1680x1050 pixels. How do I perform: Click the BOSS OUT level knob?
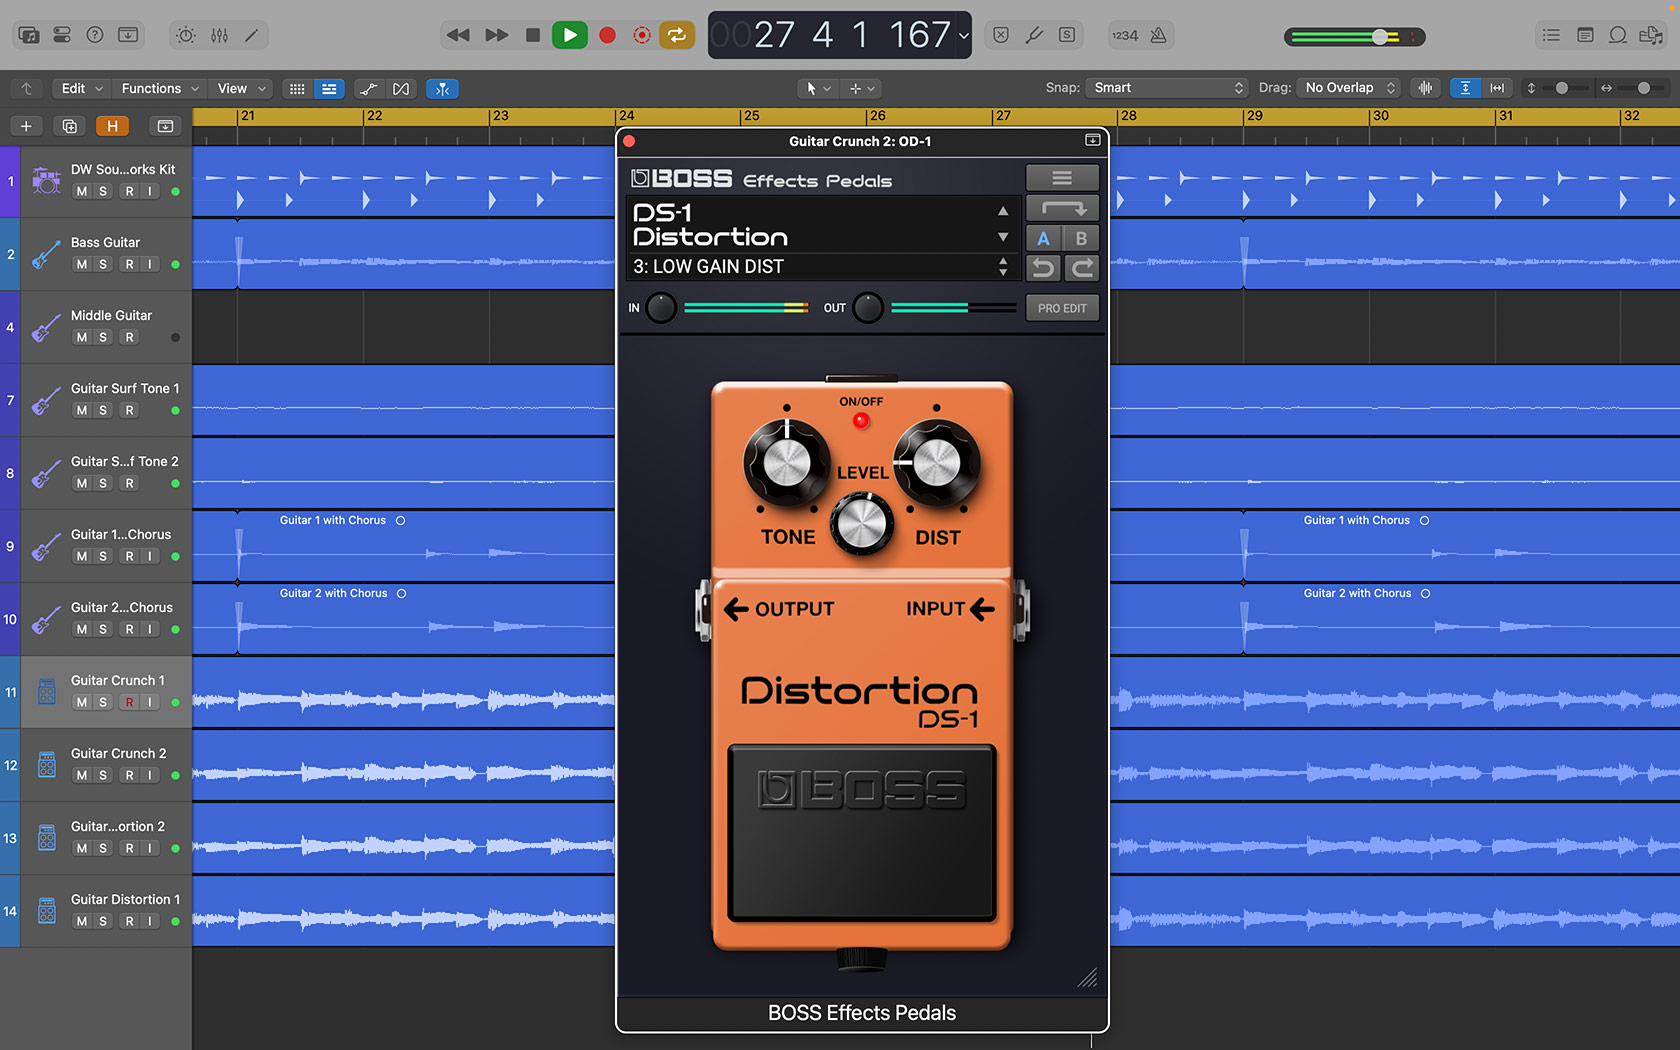click(867, 308)
